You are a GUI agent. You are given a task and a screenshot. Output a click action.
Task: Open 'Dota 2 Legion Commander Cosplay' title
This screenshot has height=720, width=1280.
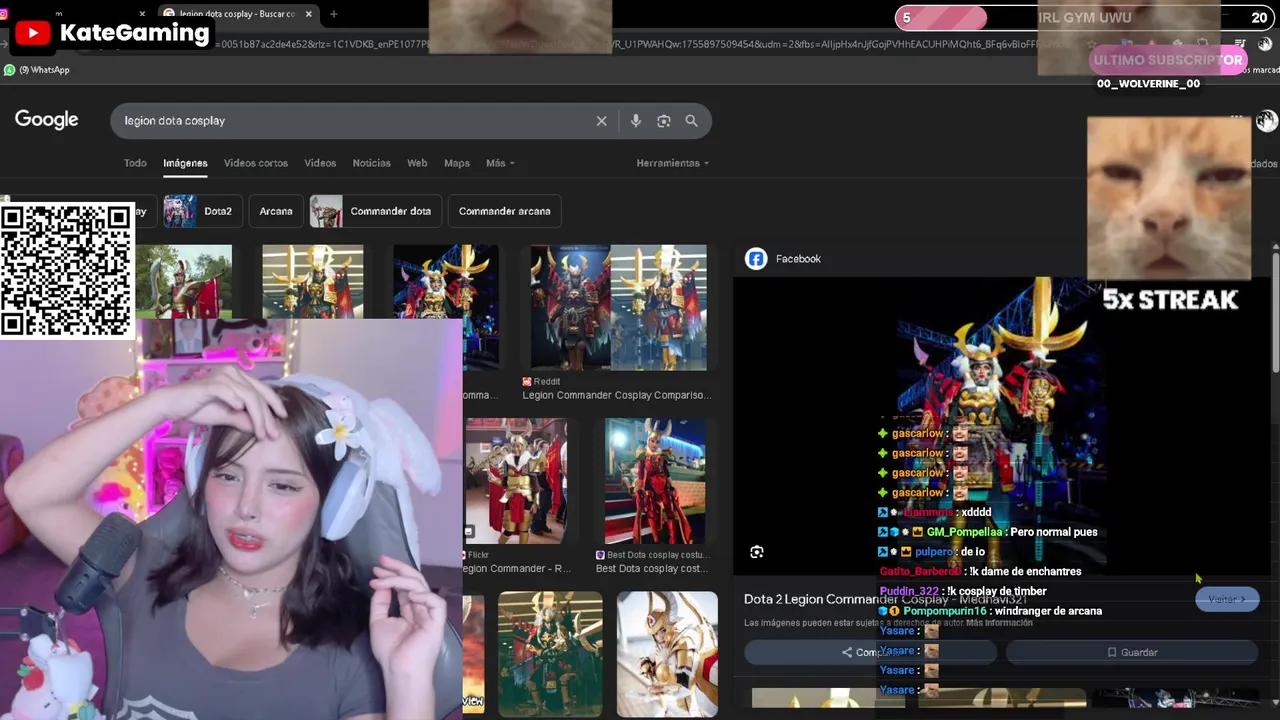(x=885, y=599)
